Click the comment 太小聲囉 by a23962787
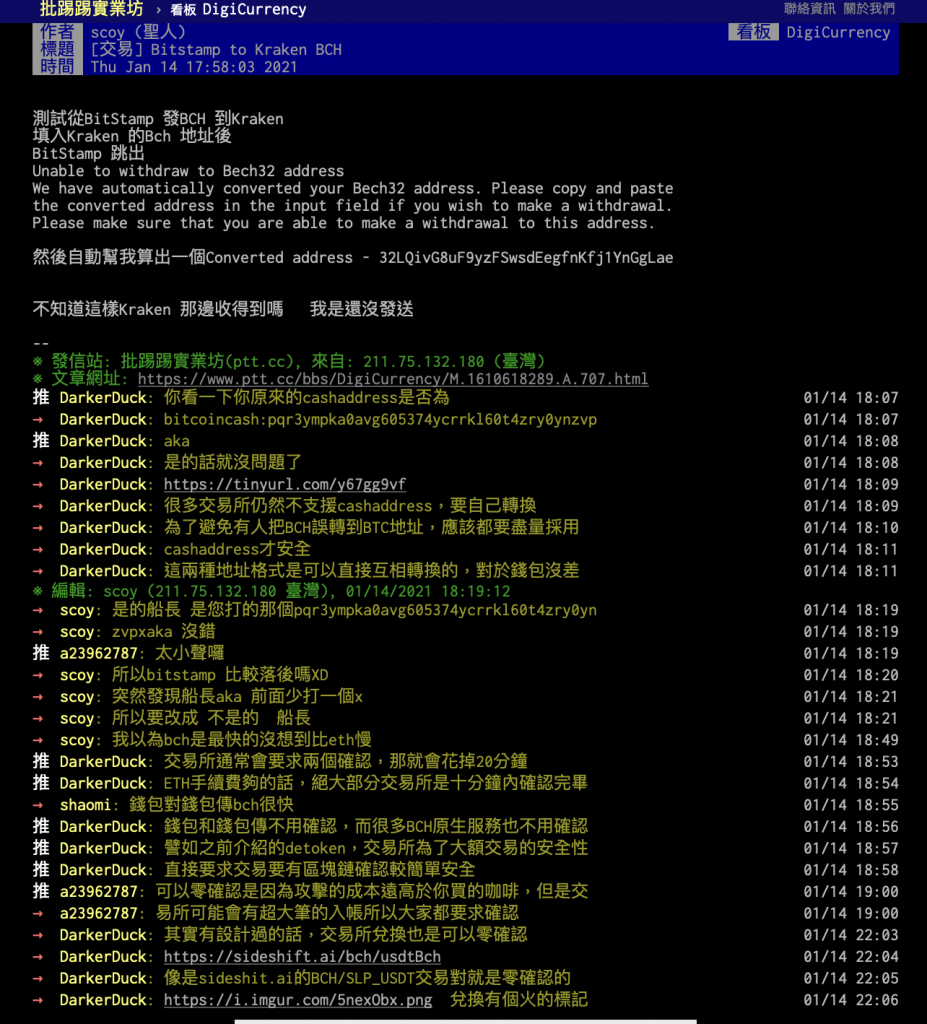 click(189, 653)
